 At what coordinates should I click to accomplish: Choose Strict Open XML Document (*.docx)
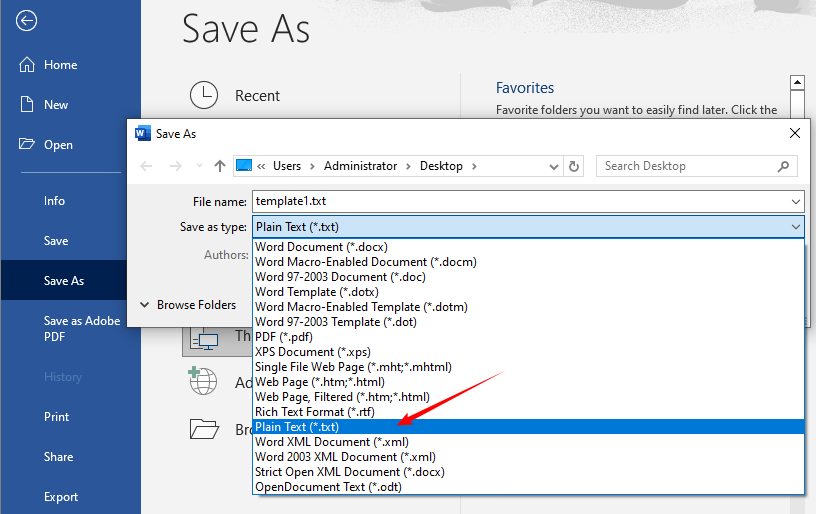point(528,472)
